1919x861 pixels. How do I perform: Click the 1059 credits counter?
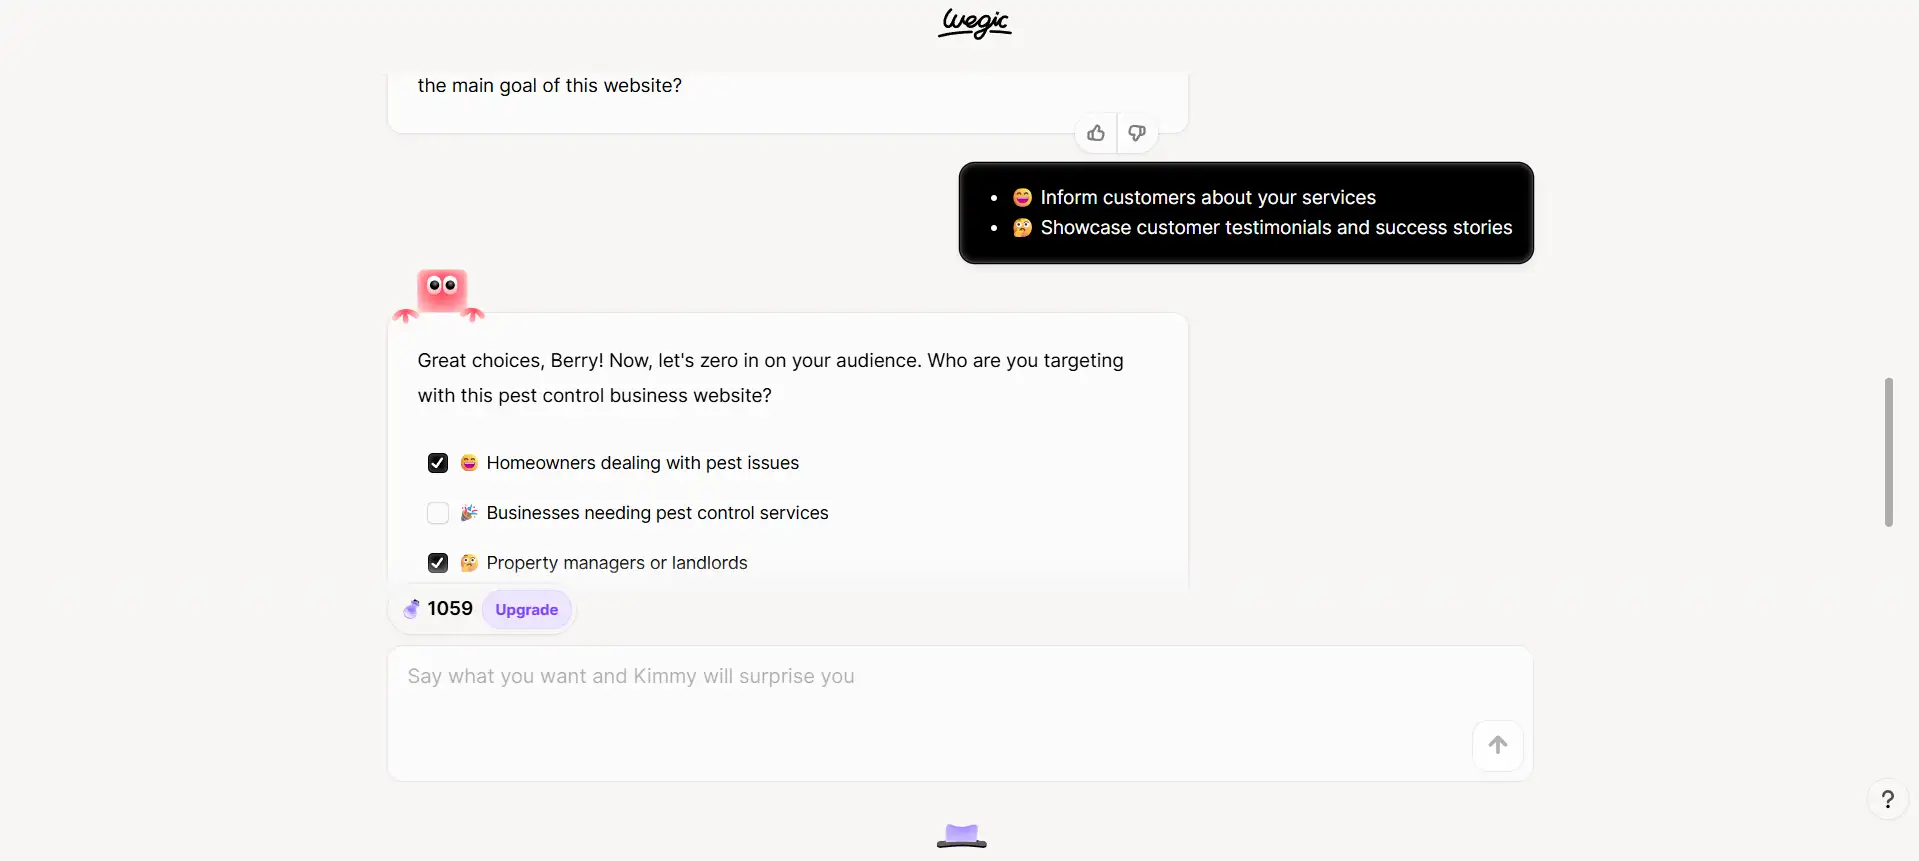pyautogui.click(x=450, y=609)
